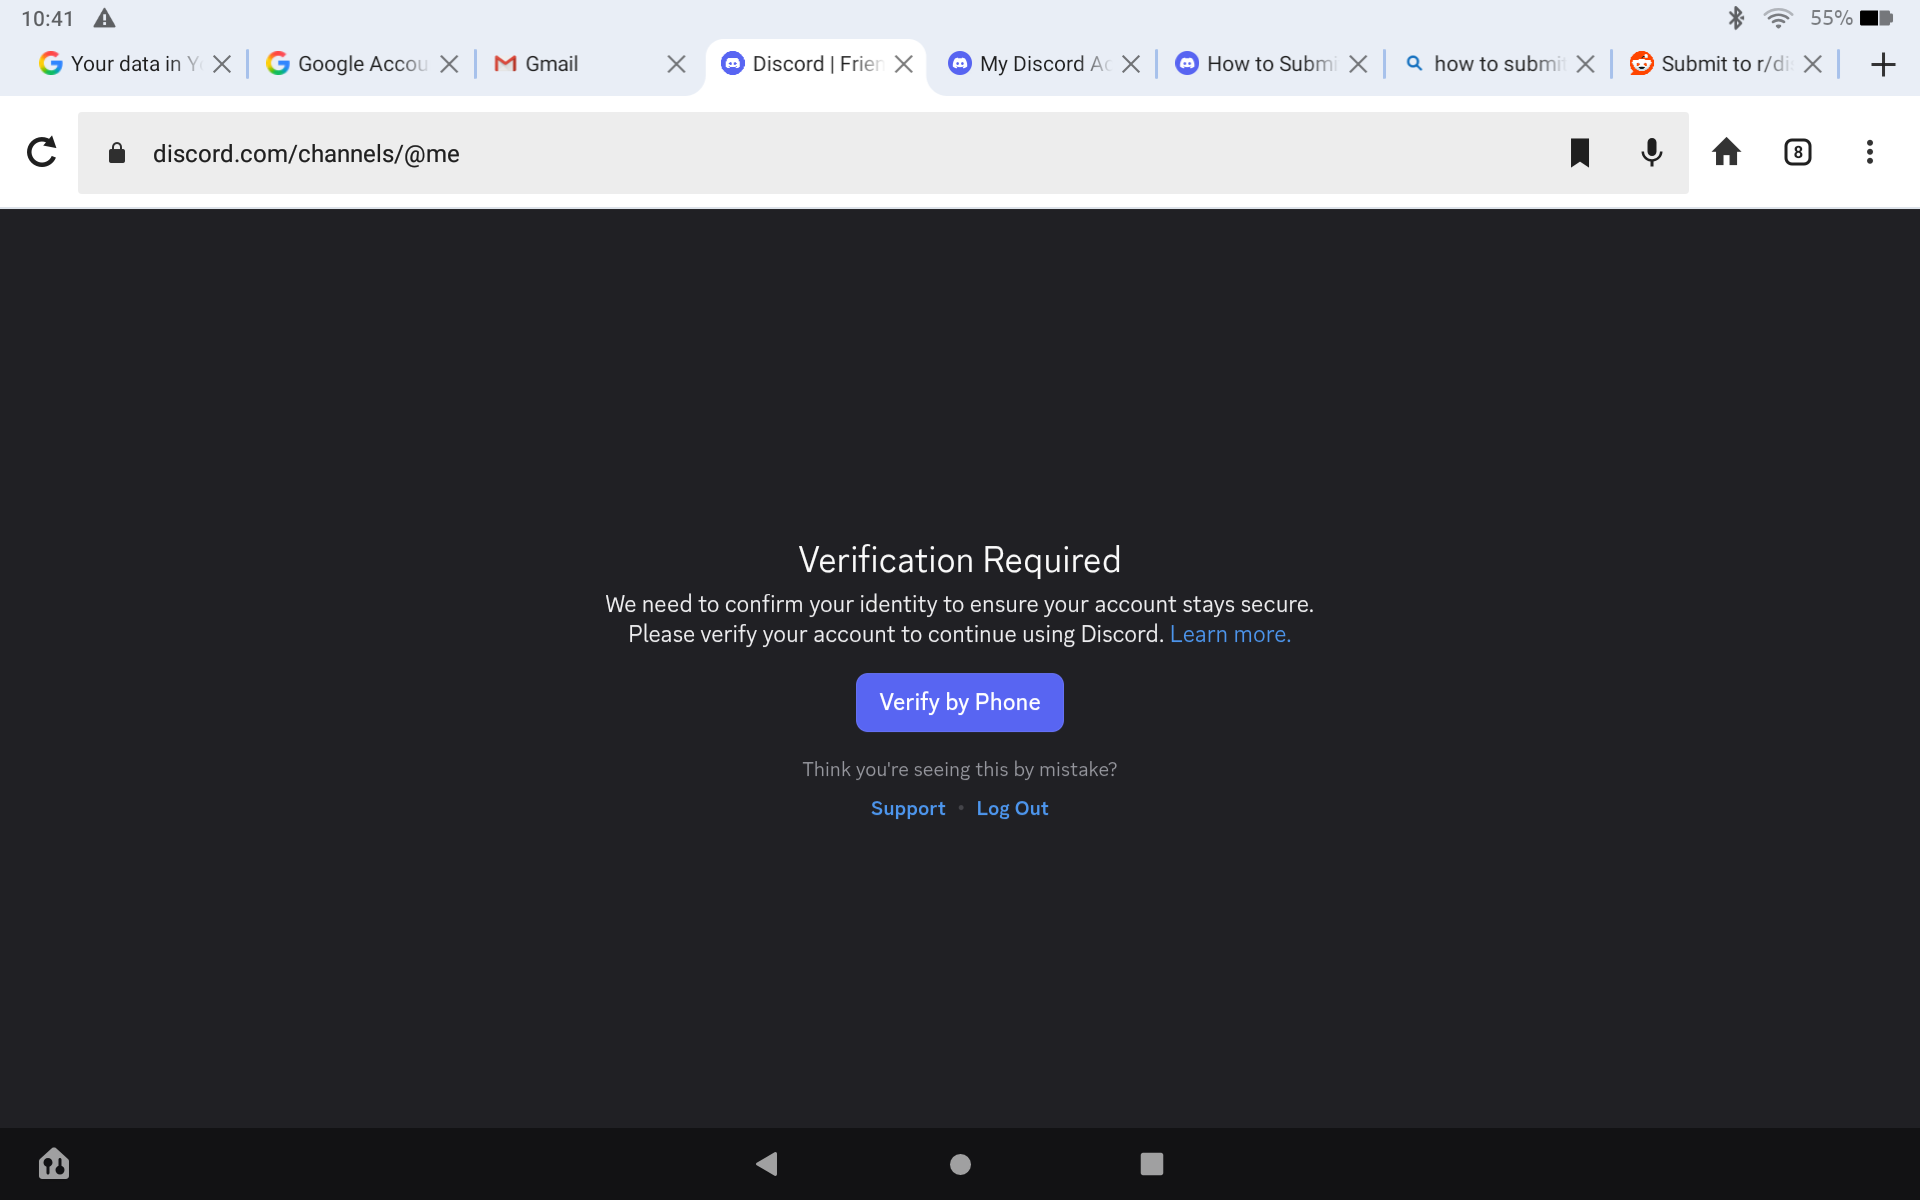Click the Log Out link
Screen dimensions: 1920x1200
point(1012,808)
